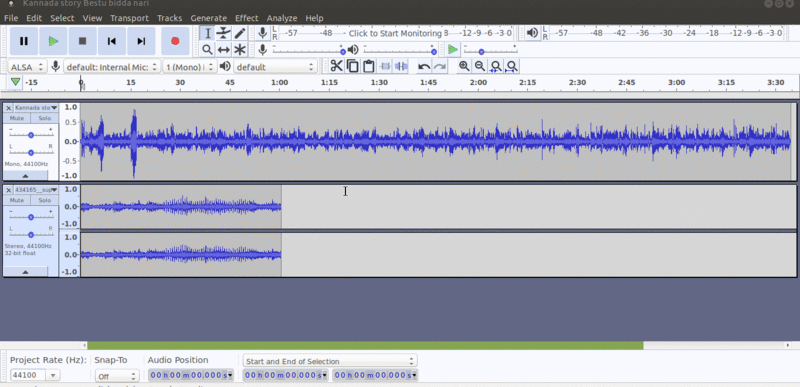This screenshot has height=387, width=800.
Task: Solo the Kannada story track
Action: pos(44,118)
